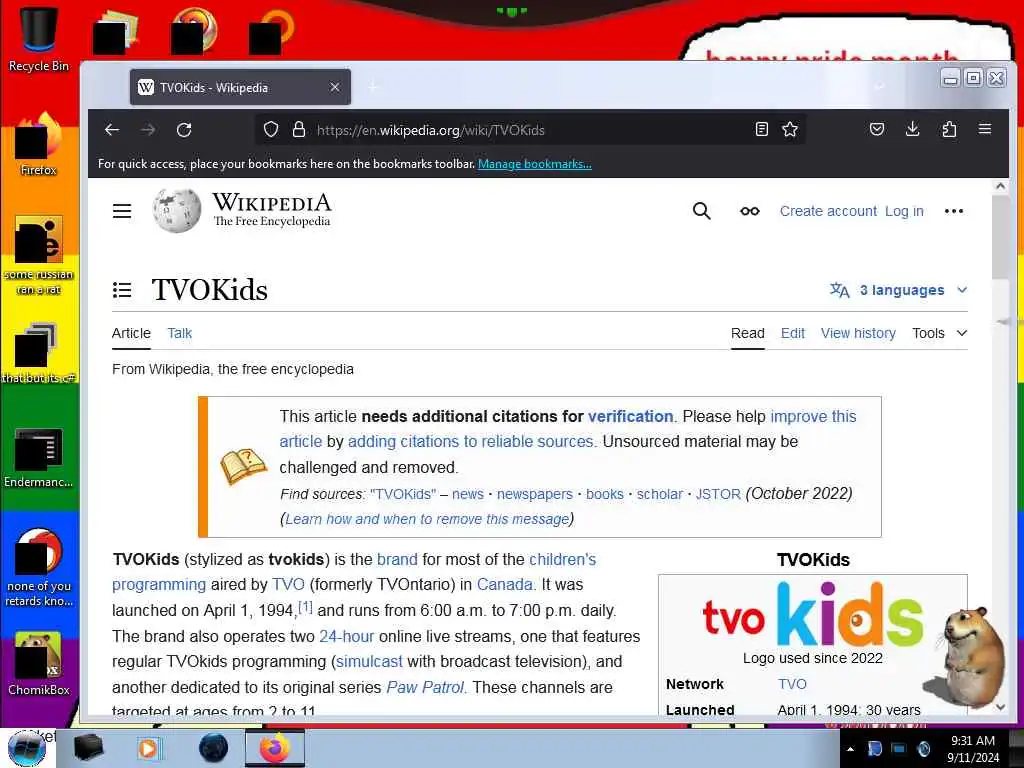This screenshot has height=768, width=1024.
Task: Click the Wikipedia globe logo
Action: [176, 210]
